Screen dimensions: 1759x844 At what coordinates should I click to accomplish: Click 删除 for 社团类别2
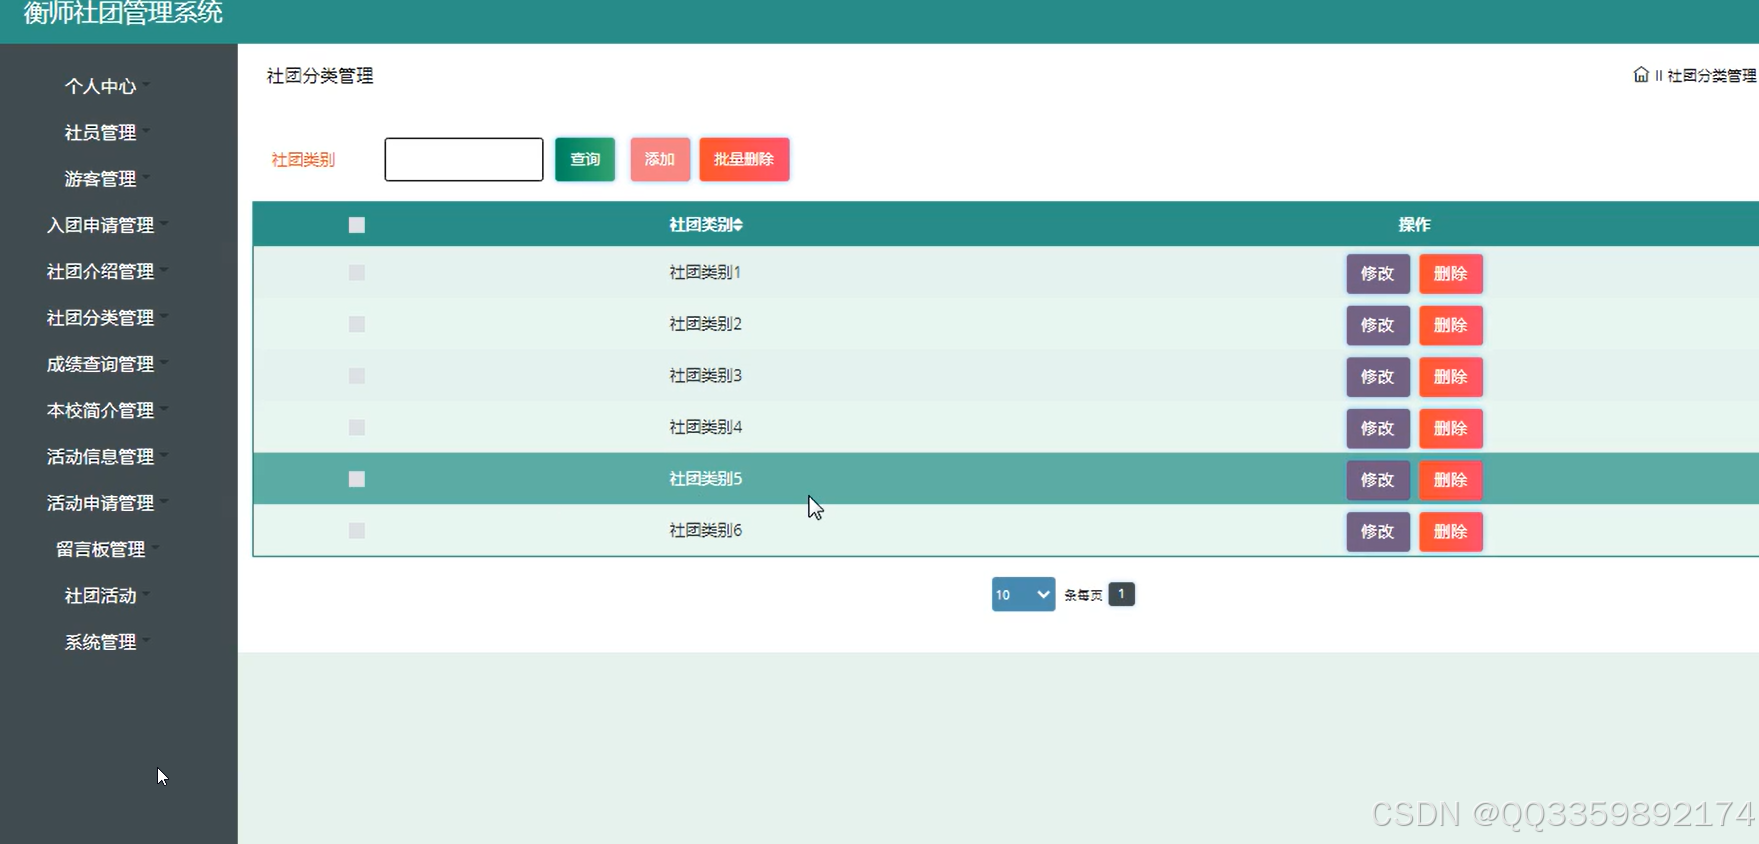(x=1451, y=325)
